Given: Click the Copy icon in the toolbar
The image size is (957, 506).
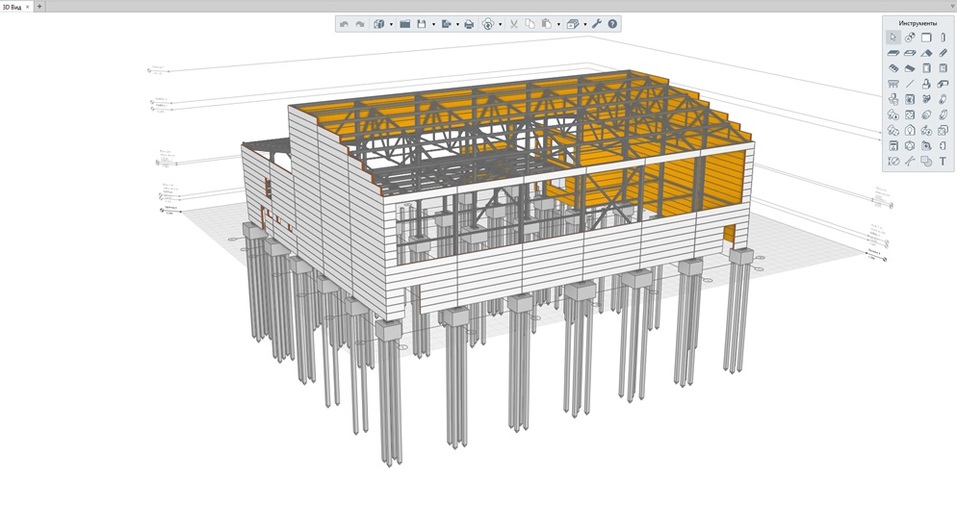Looking at the screenshot, I should coord(530,24).
